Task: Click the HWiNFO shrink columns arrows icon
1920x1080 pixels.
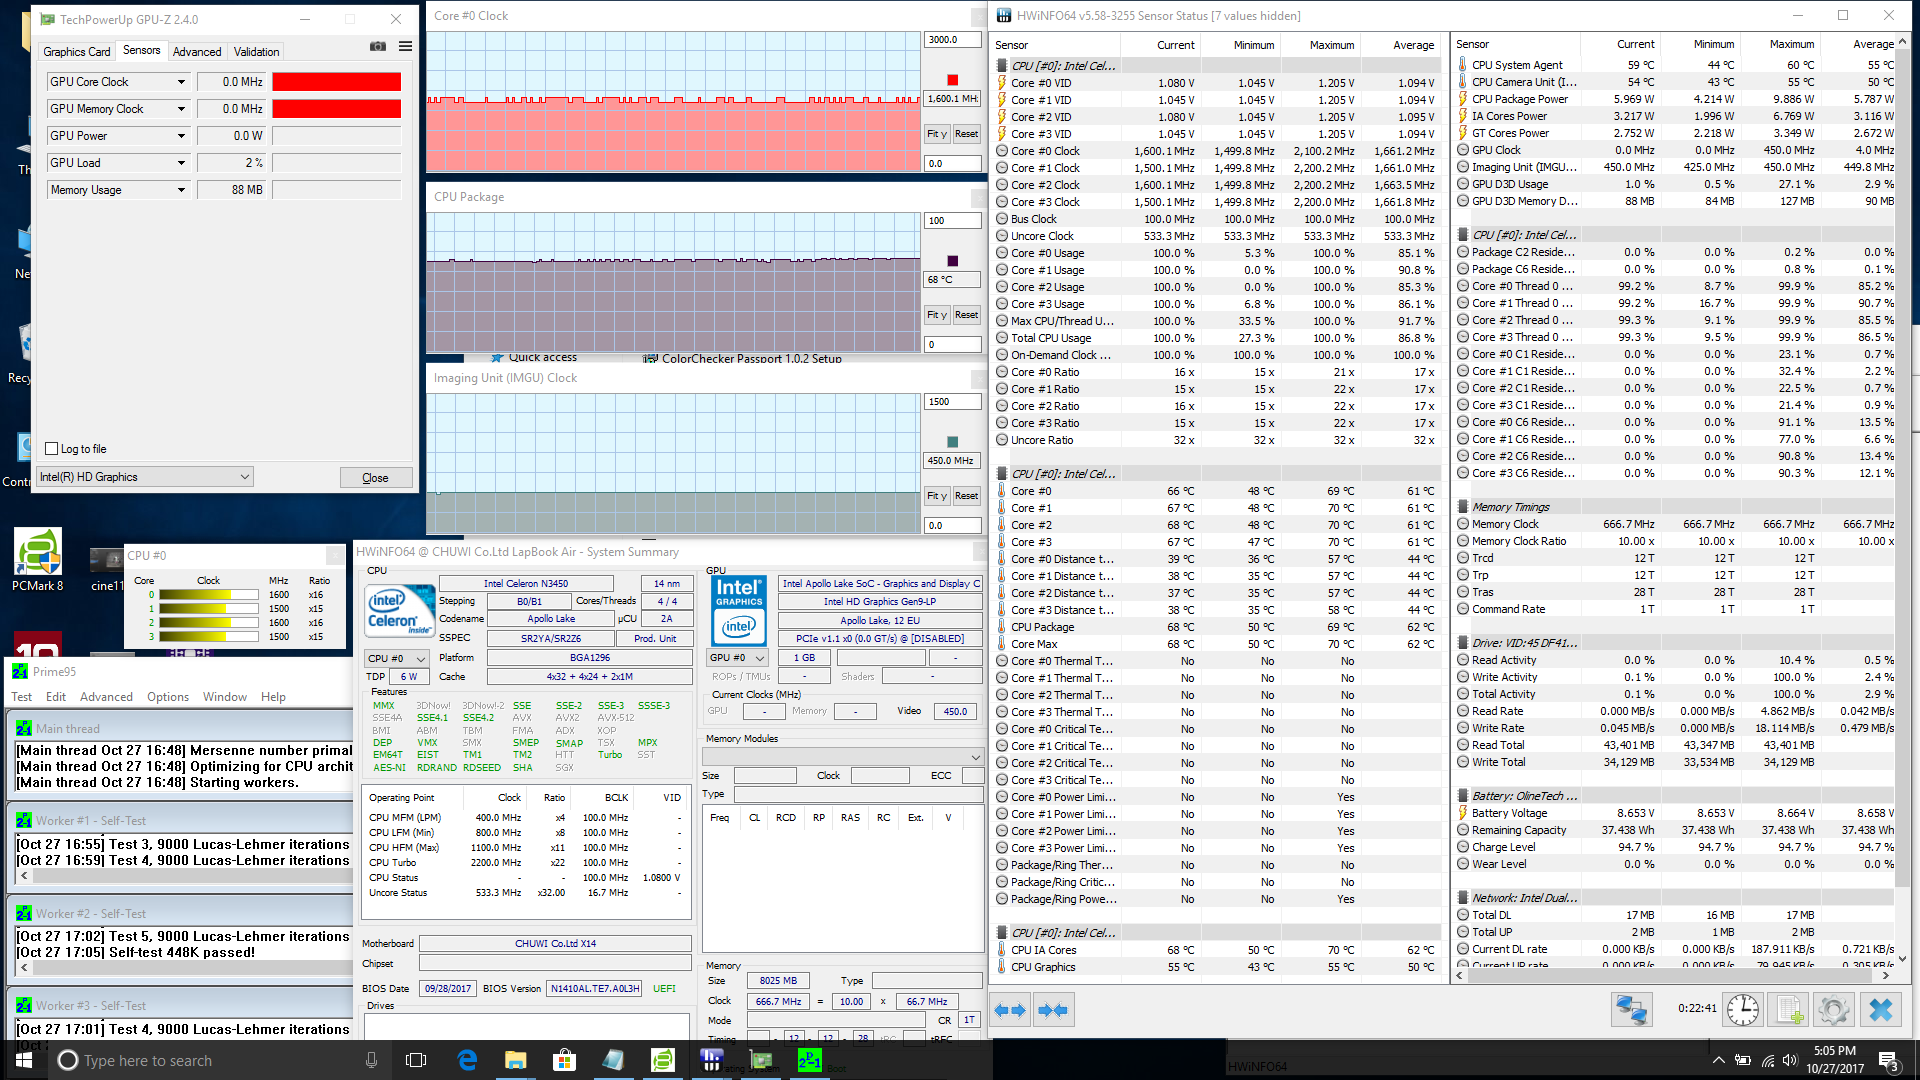Action: point(1052,1010)
